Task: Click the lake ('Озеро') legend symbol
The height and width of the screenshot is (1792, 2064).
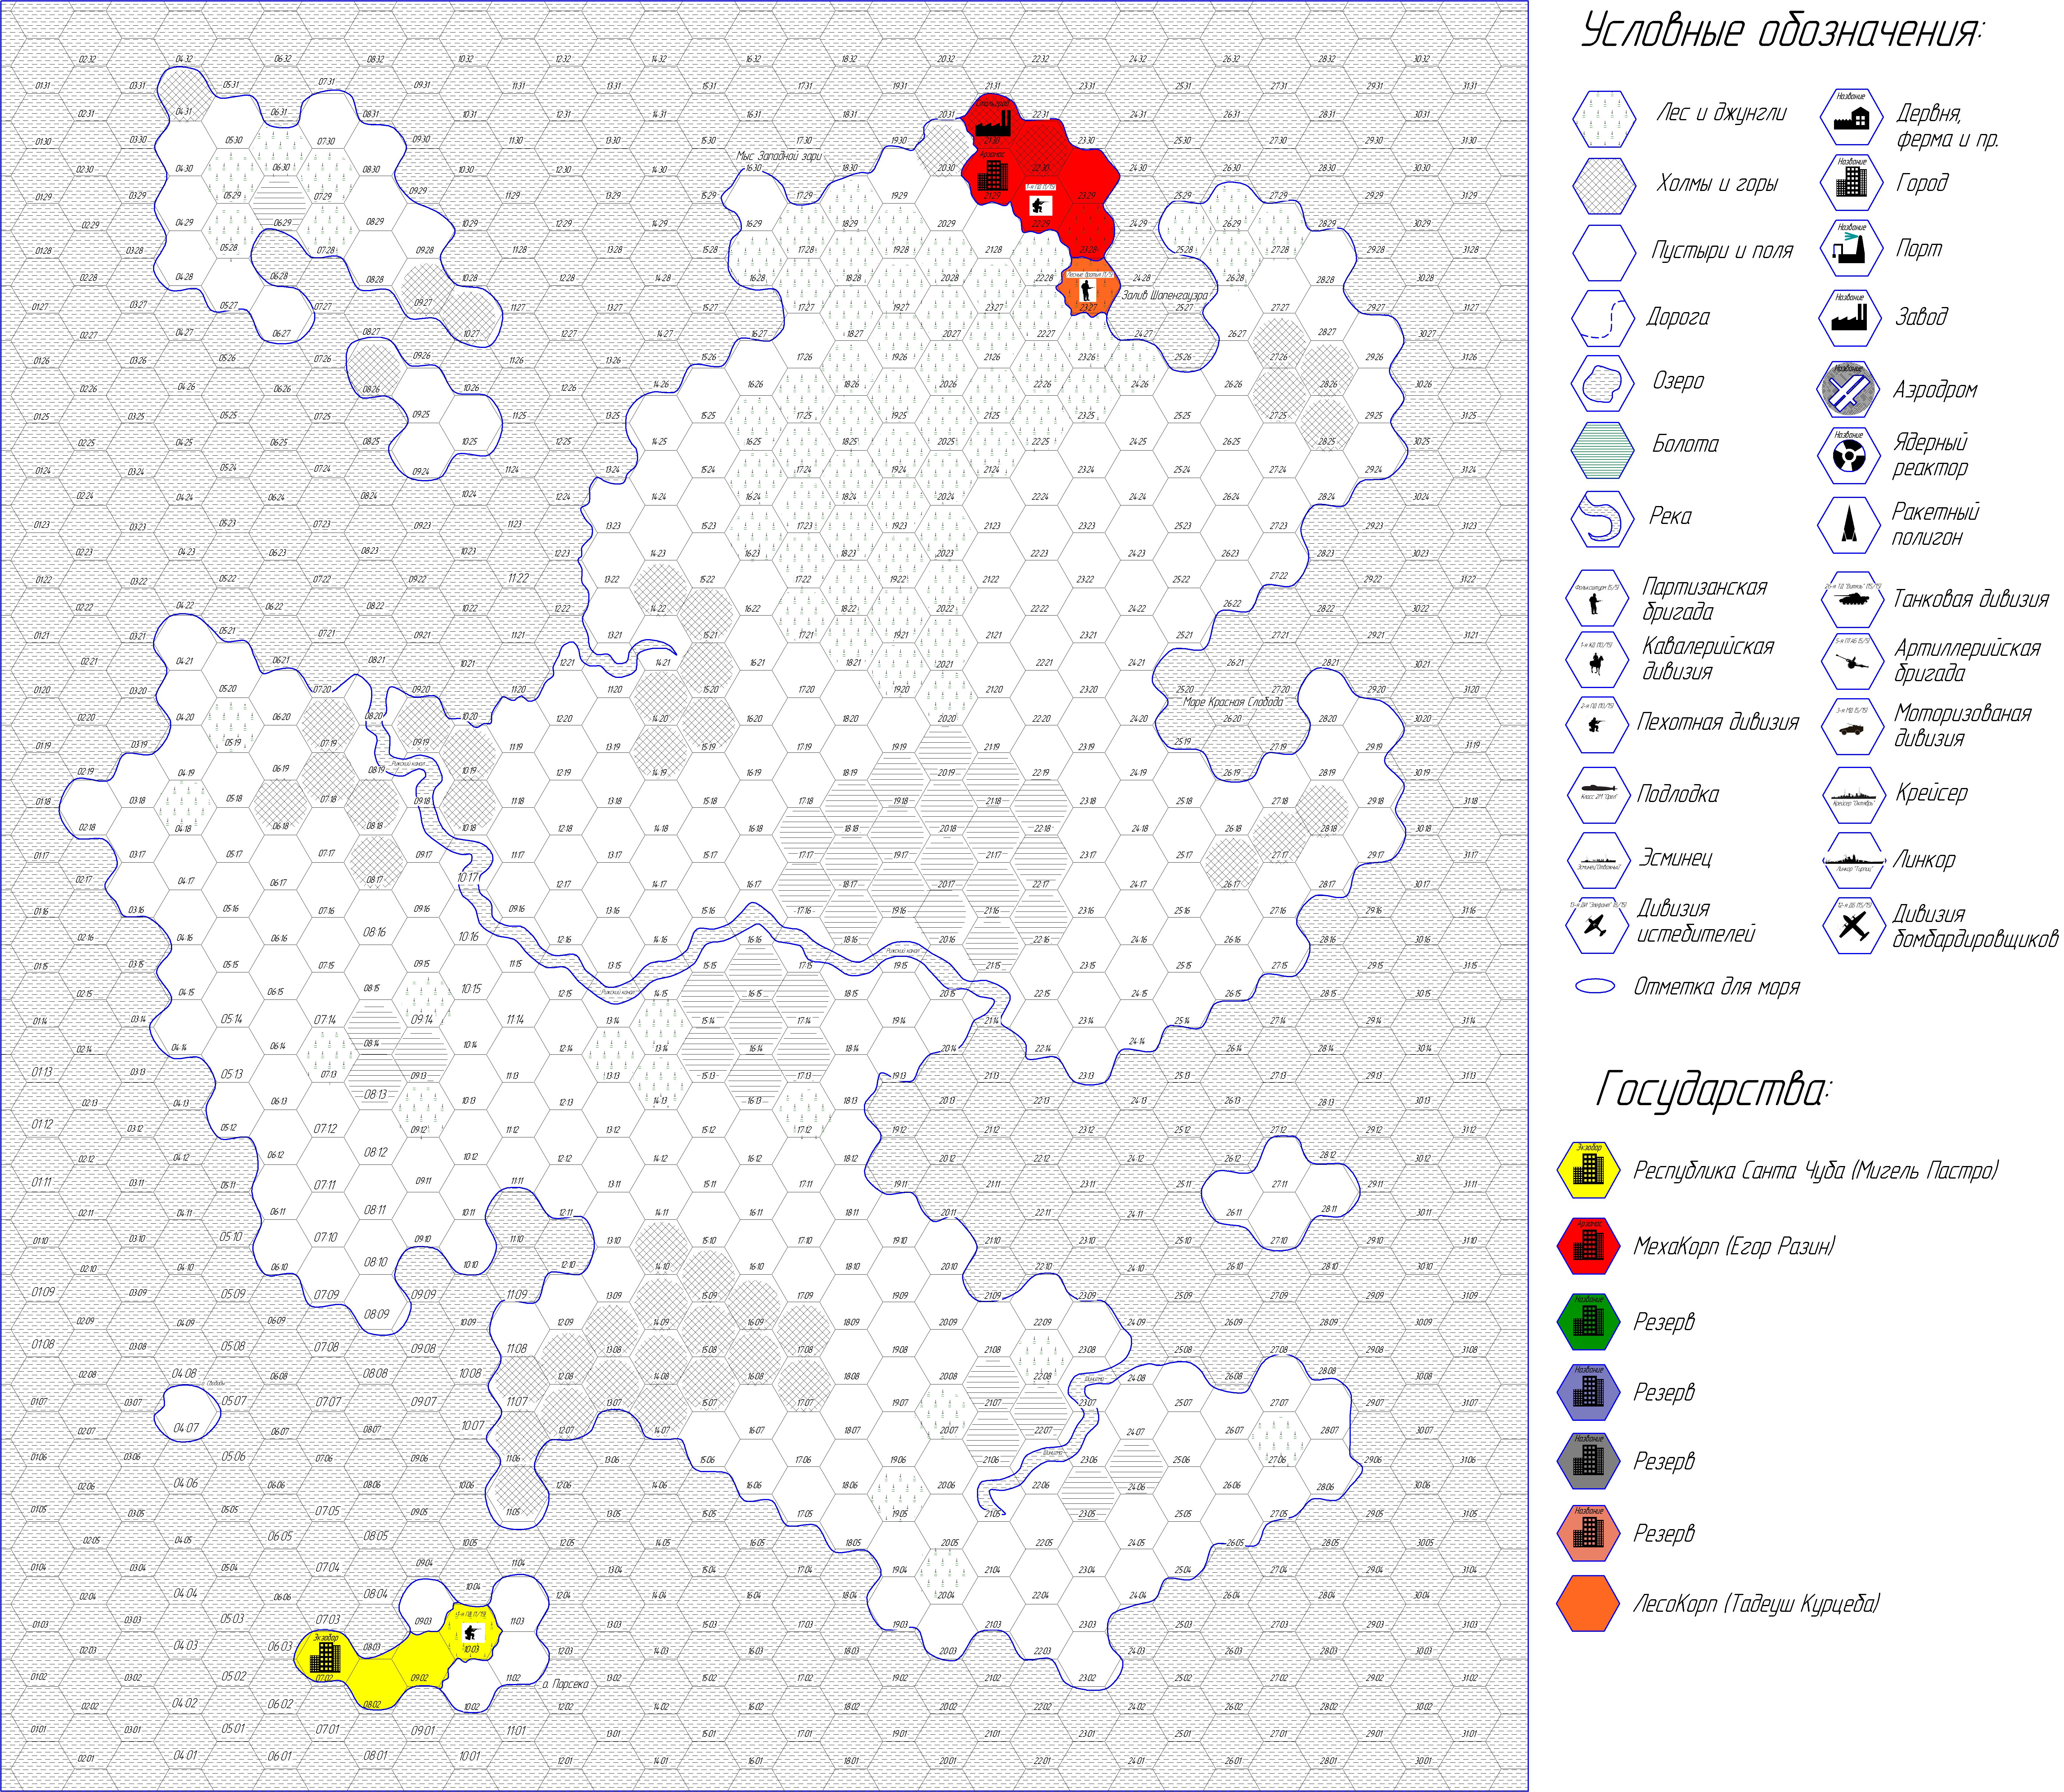Action: click(x=1603, y=383)
